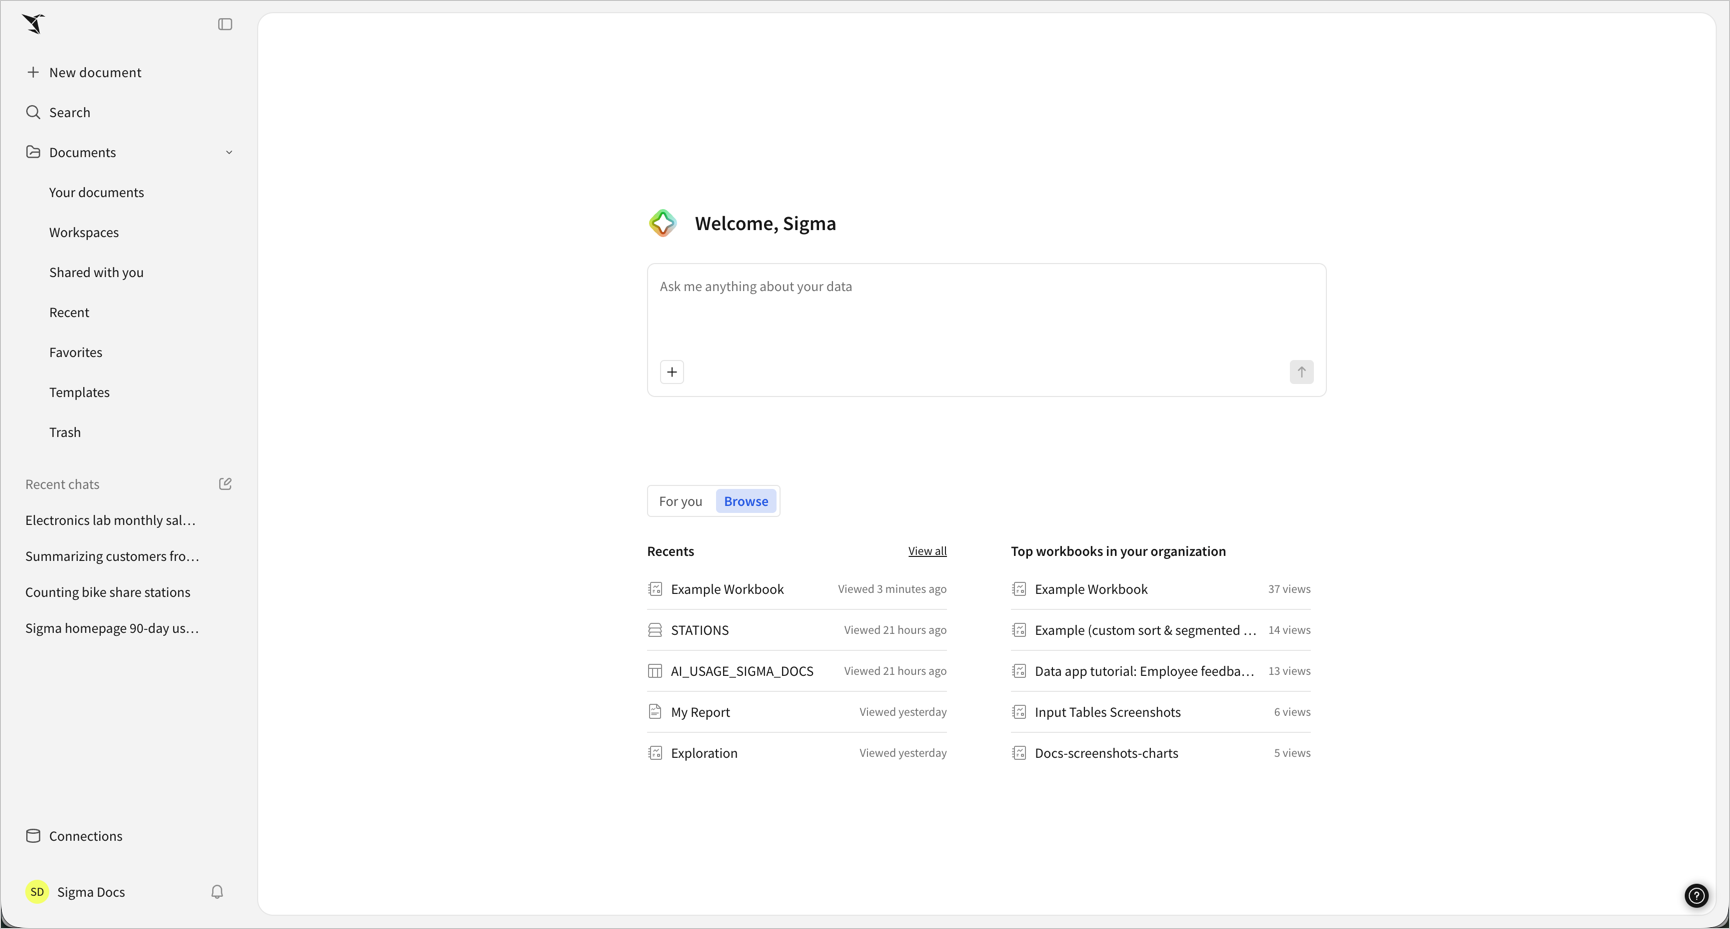The image size is (1730, 929).
Task: Switch to the For you tab
Action: tap(681, 501)
